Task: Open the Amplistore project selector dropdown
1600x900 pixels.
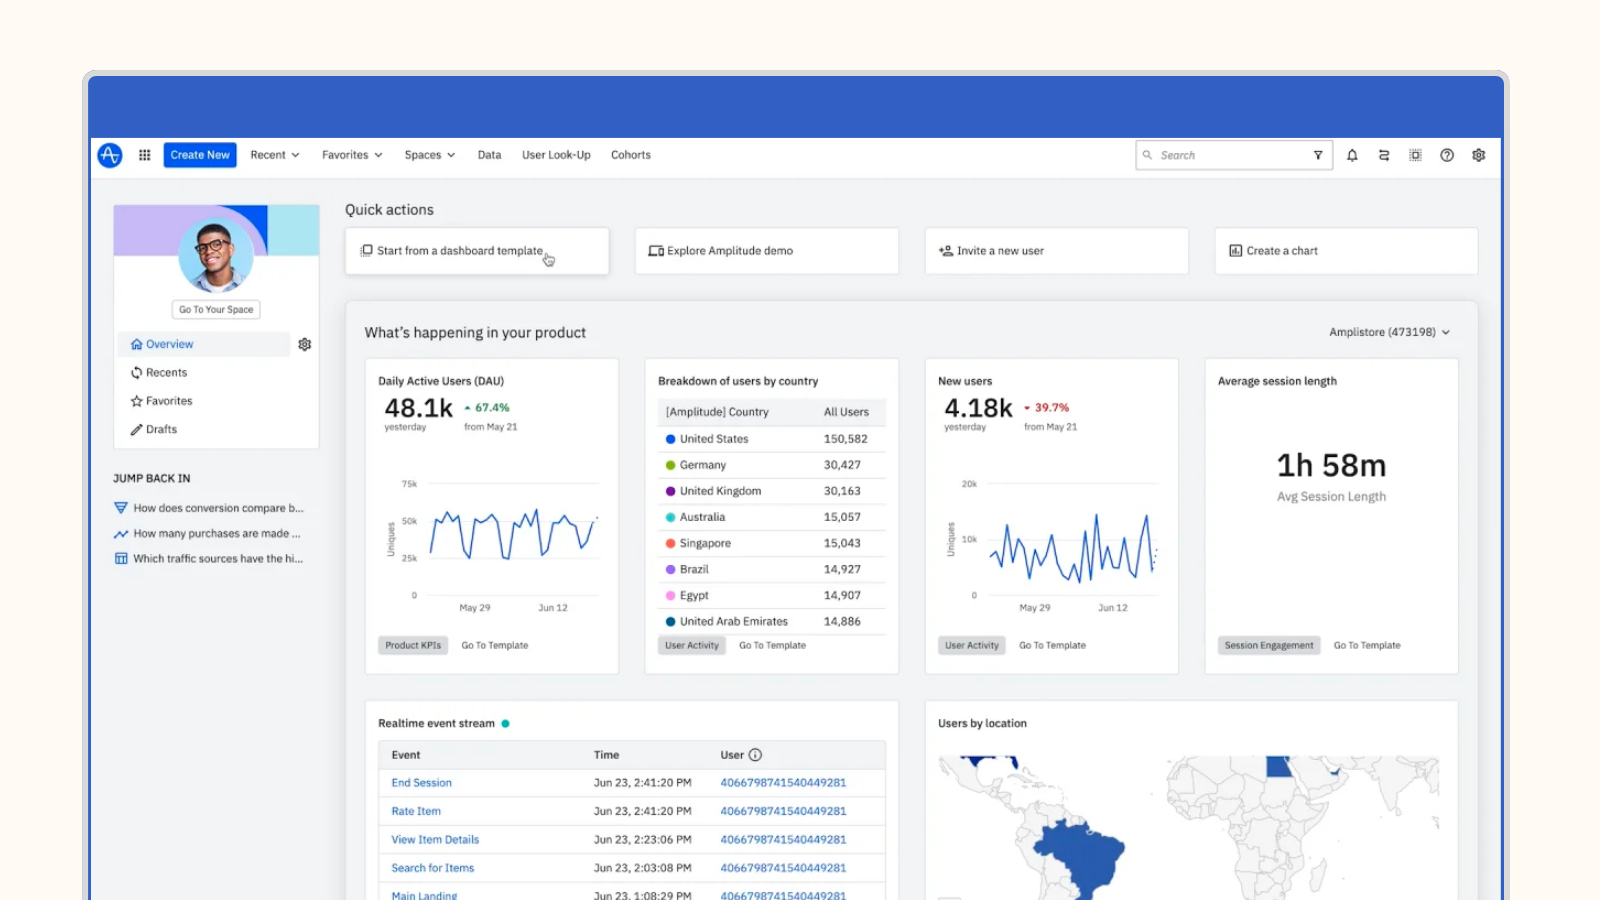Action: 1389,332
